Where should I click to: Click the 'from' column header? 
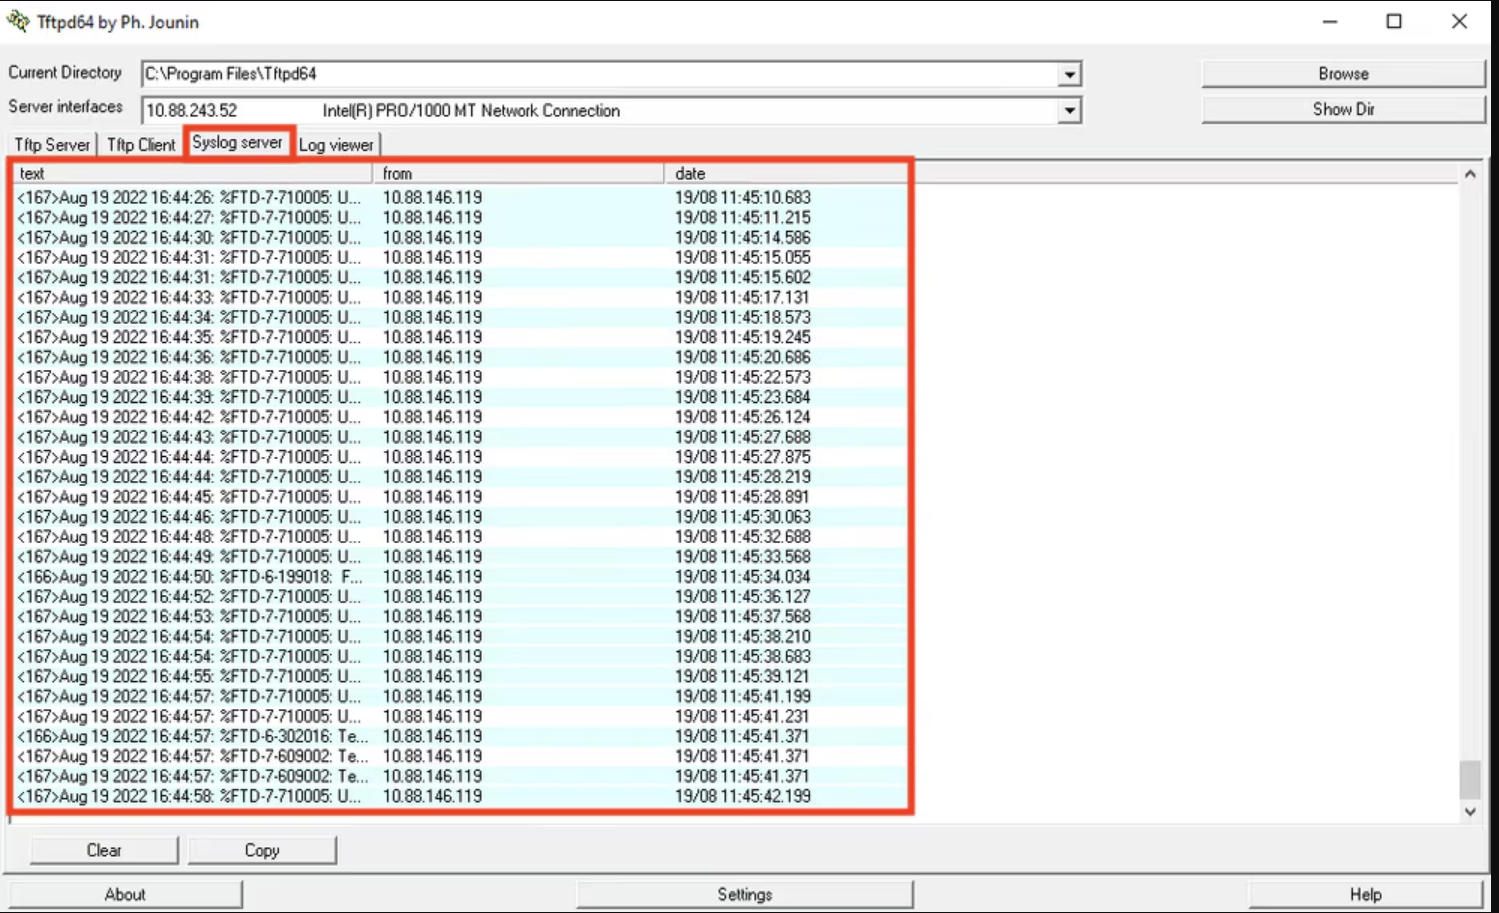[518, 174]
